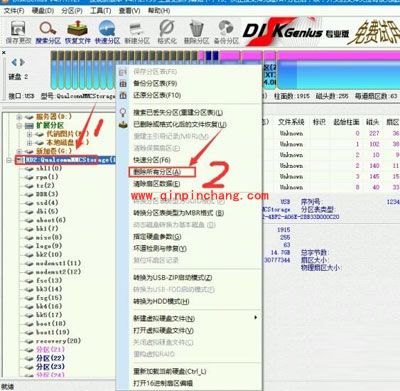Viewport: 400px width, 391px height.
Task: Select HD2:QualcommMMCStorage disk in tree
Action: (x=70, y=160)
